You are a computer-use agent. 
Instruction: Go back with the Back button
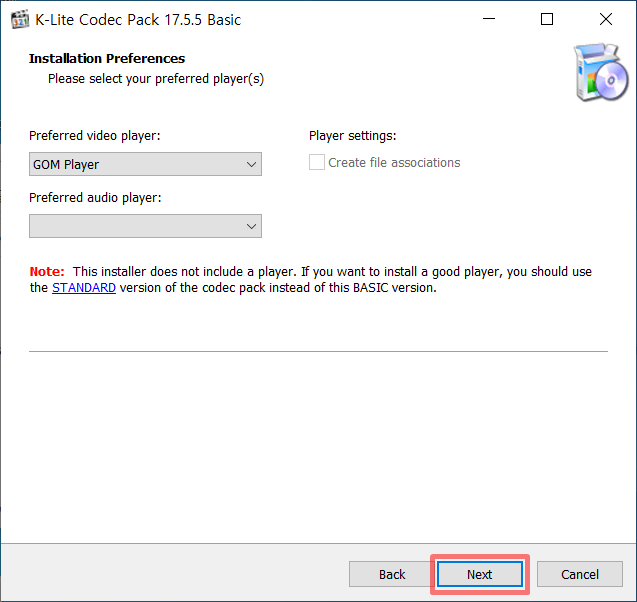392,574
